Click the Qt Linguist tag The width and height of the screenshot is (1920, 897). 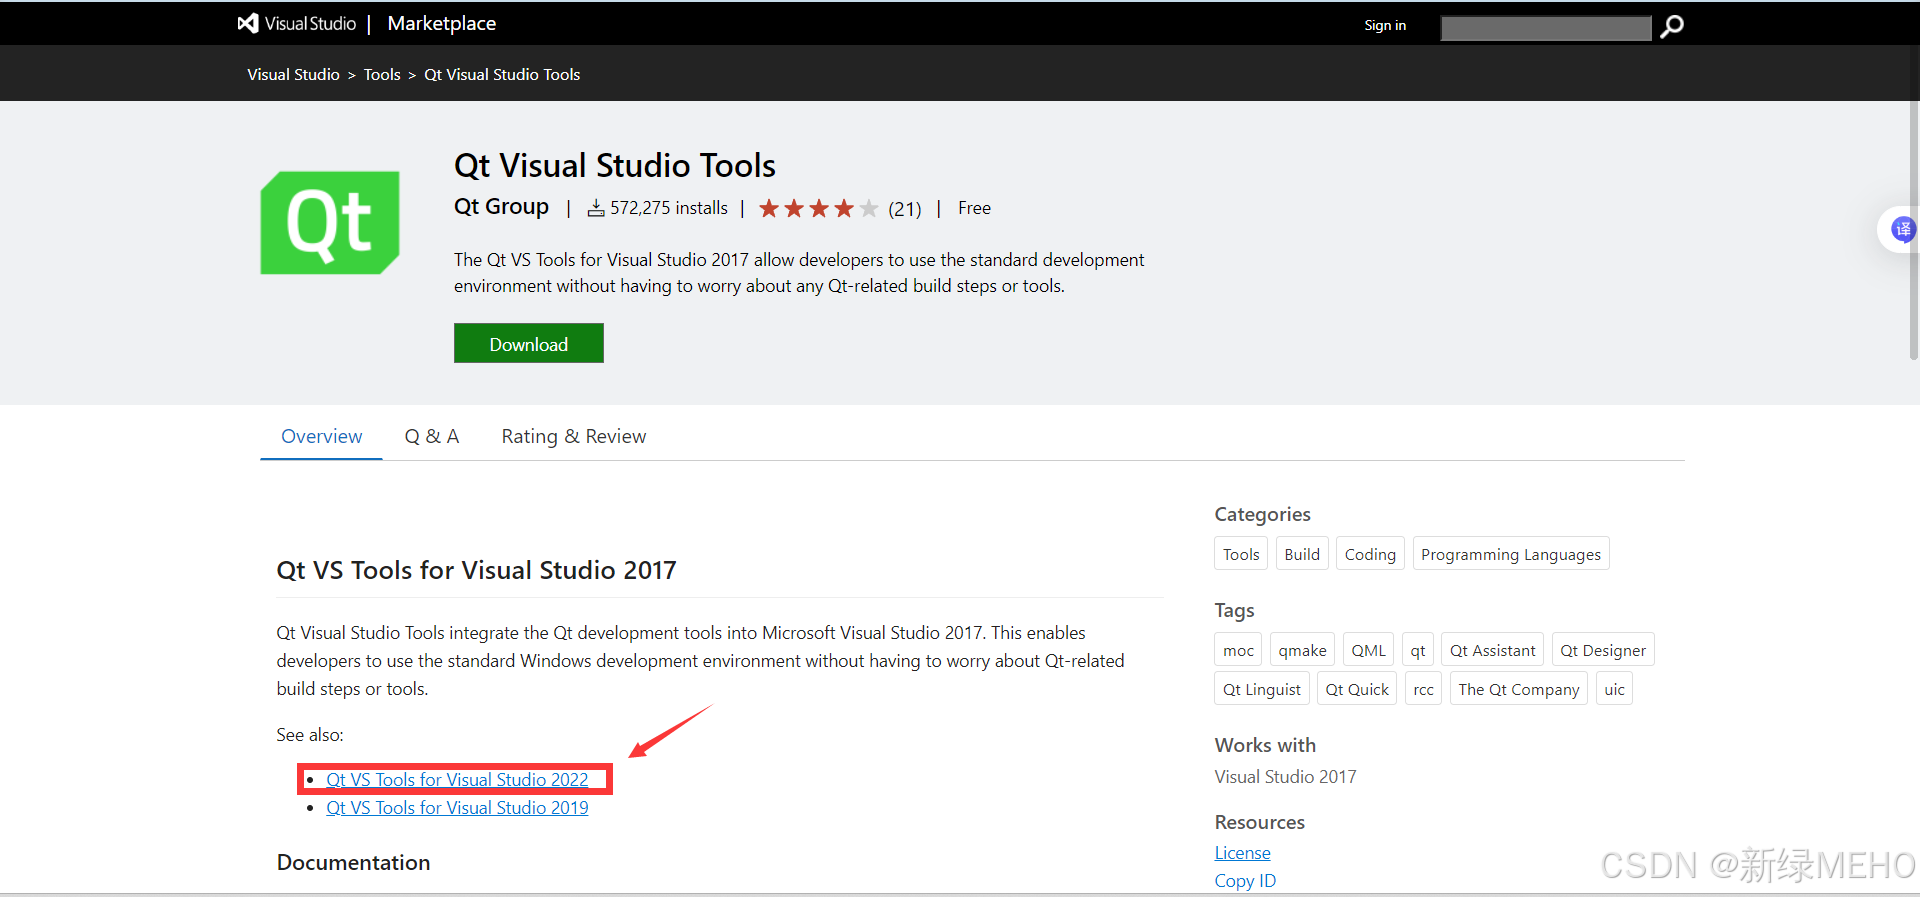coord(1262,689)
